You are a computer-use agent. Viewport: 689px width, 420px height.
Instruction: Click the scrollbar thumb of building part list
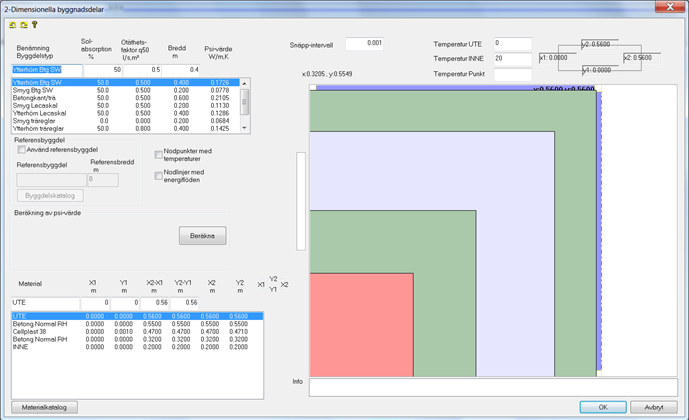click(x=245, y=102)
